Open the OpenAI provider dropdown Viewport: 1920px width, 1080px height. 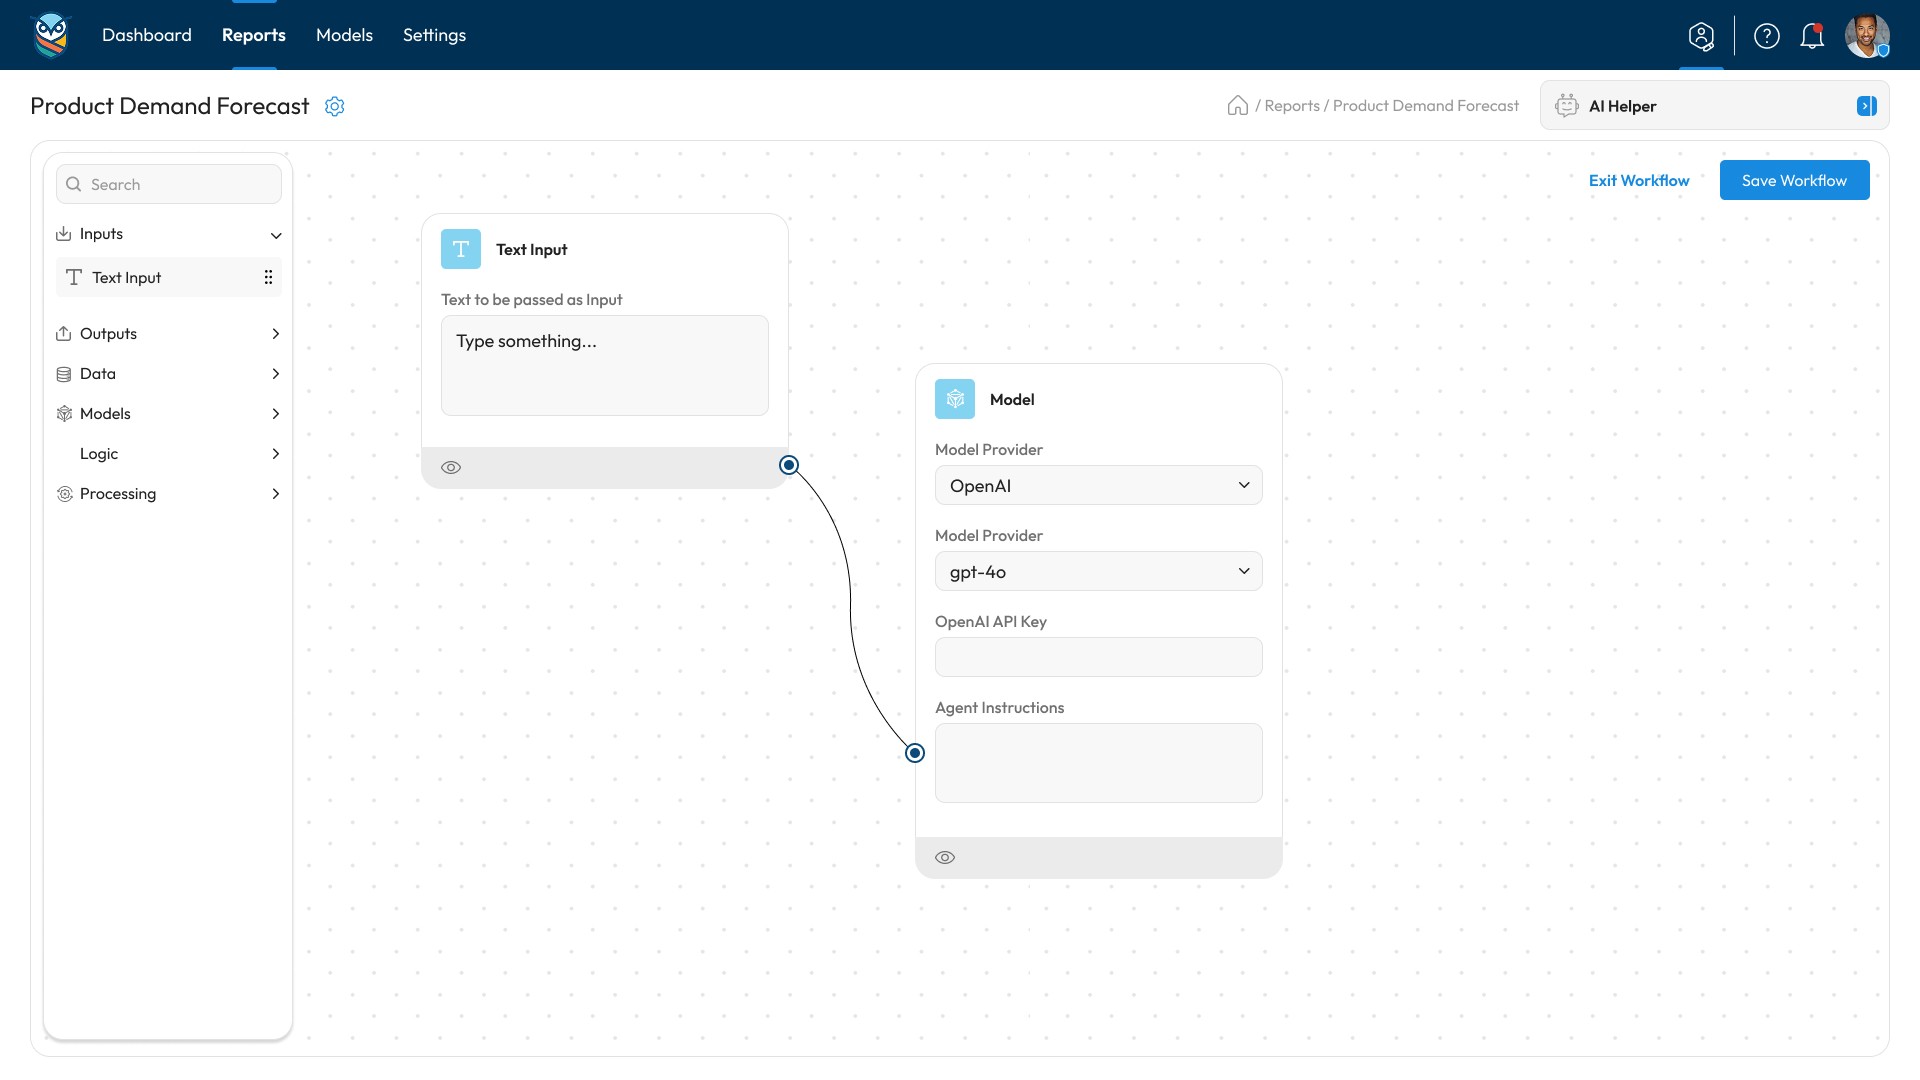[1098, 485]
